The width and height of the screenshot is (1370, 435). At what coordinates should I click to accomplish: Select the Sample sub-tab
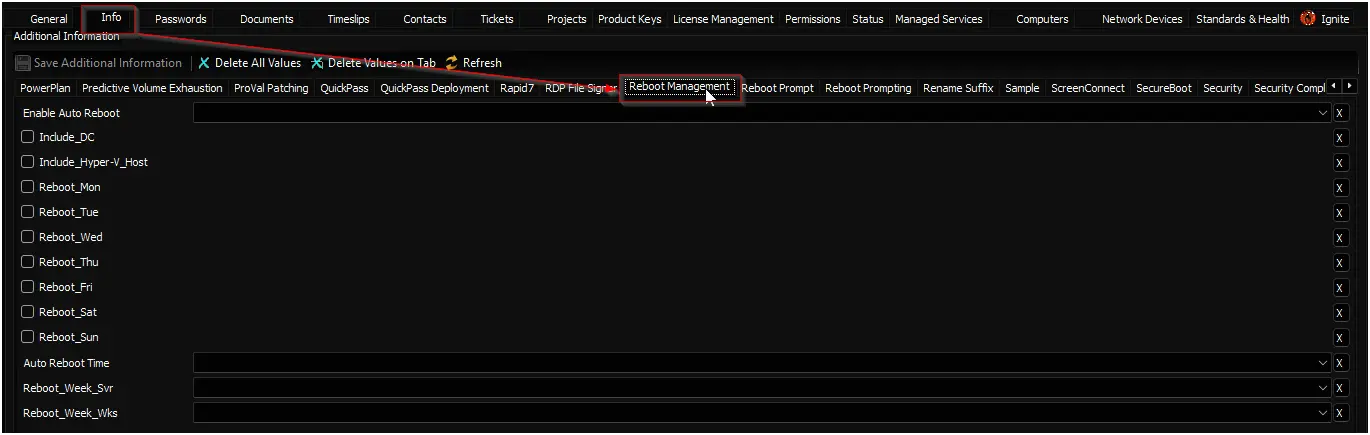[1022, 88]
